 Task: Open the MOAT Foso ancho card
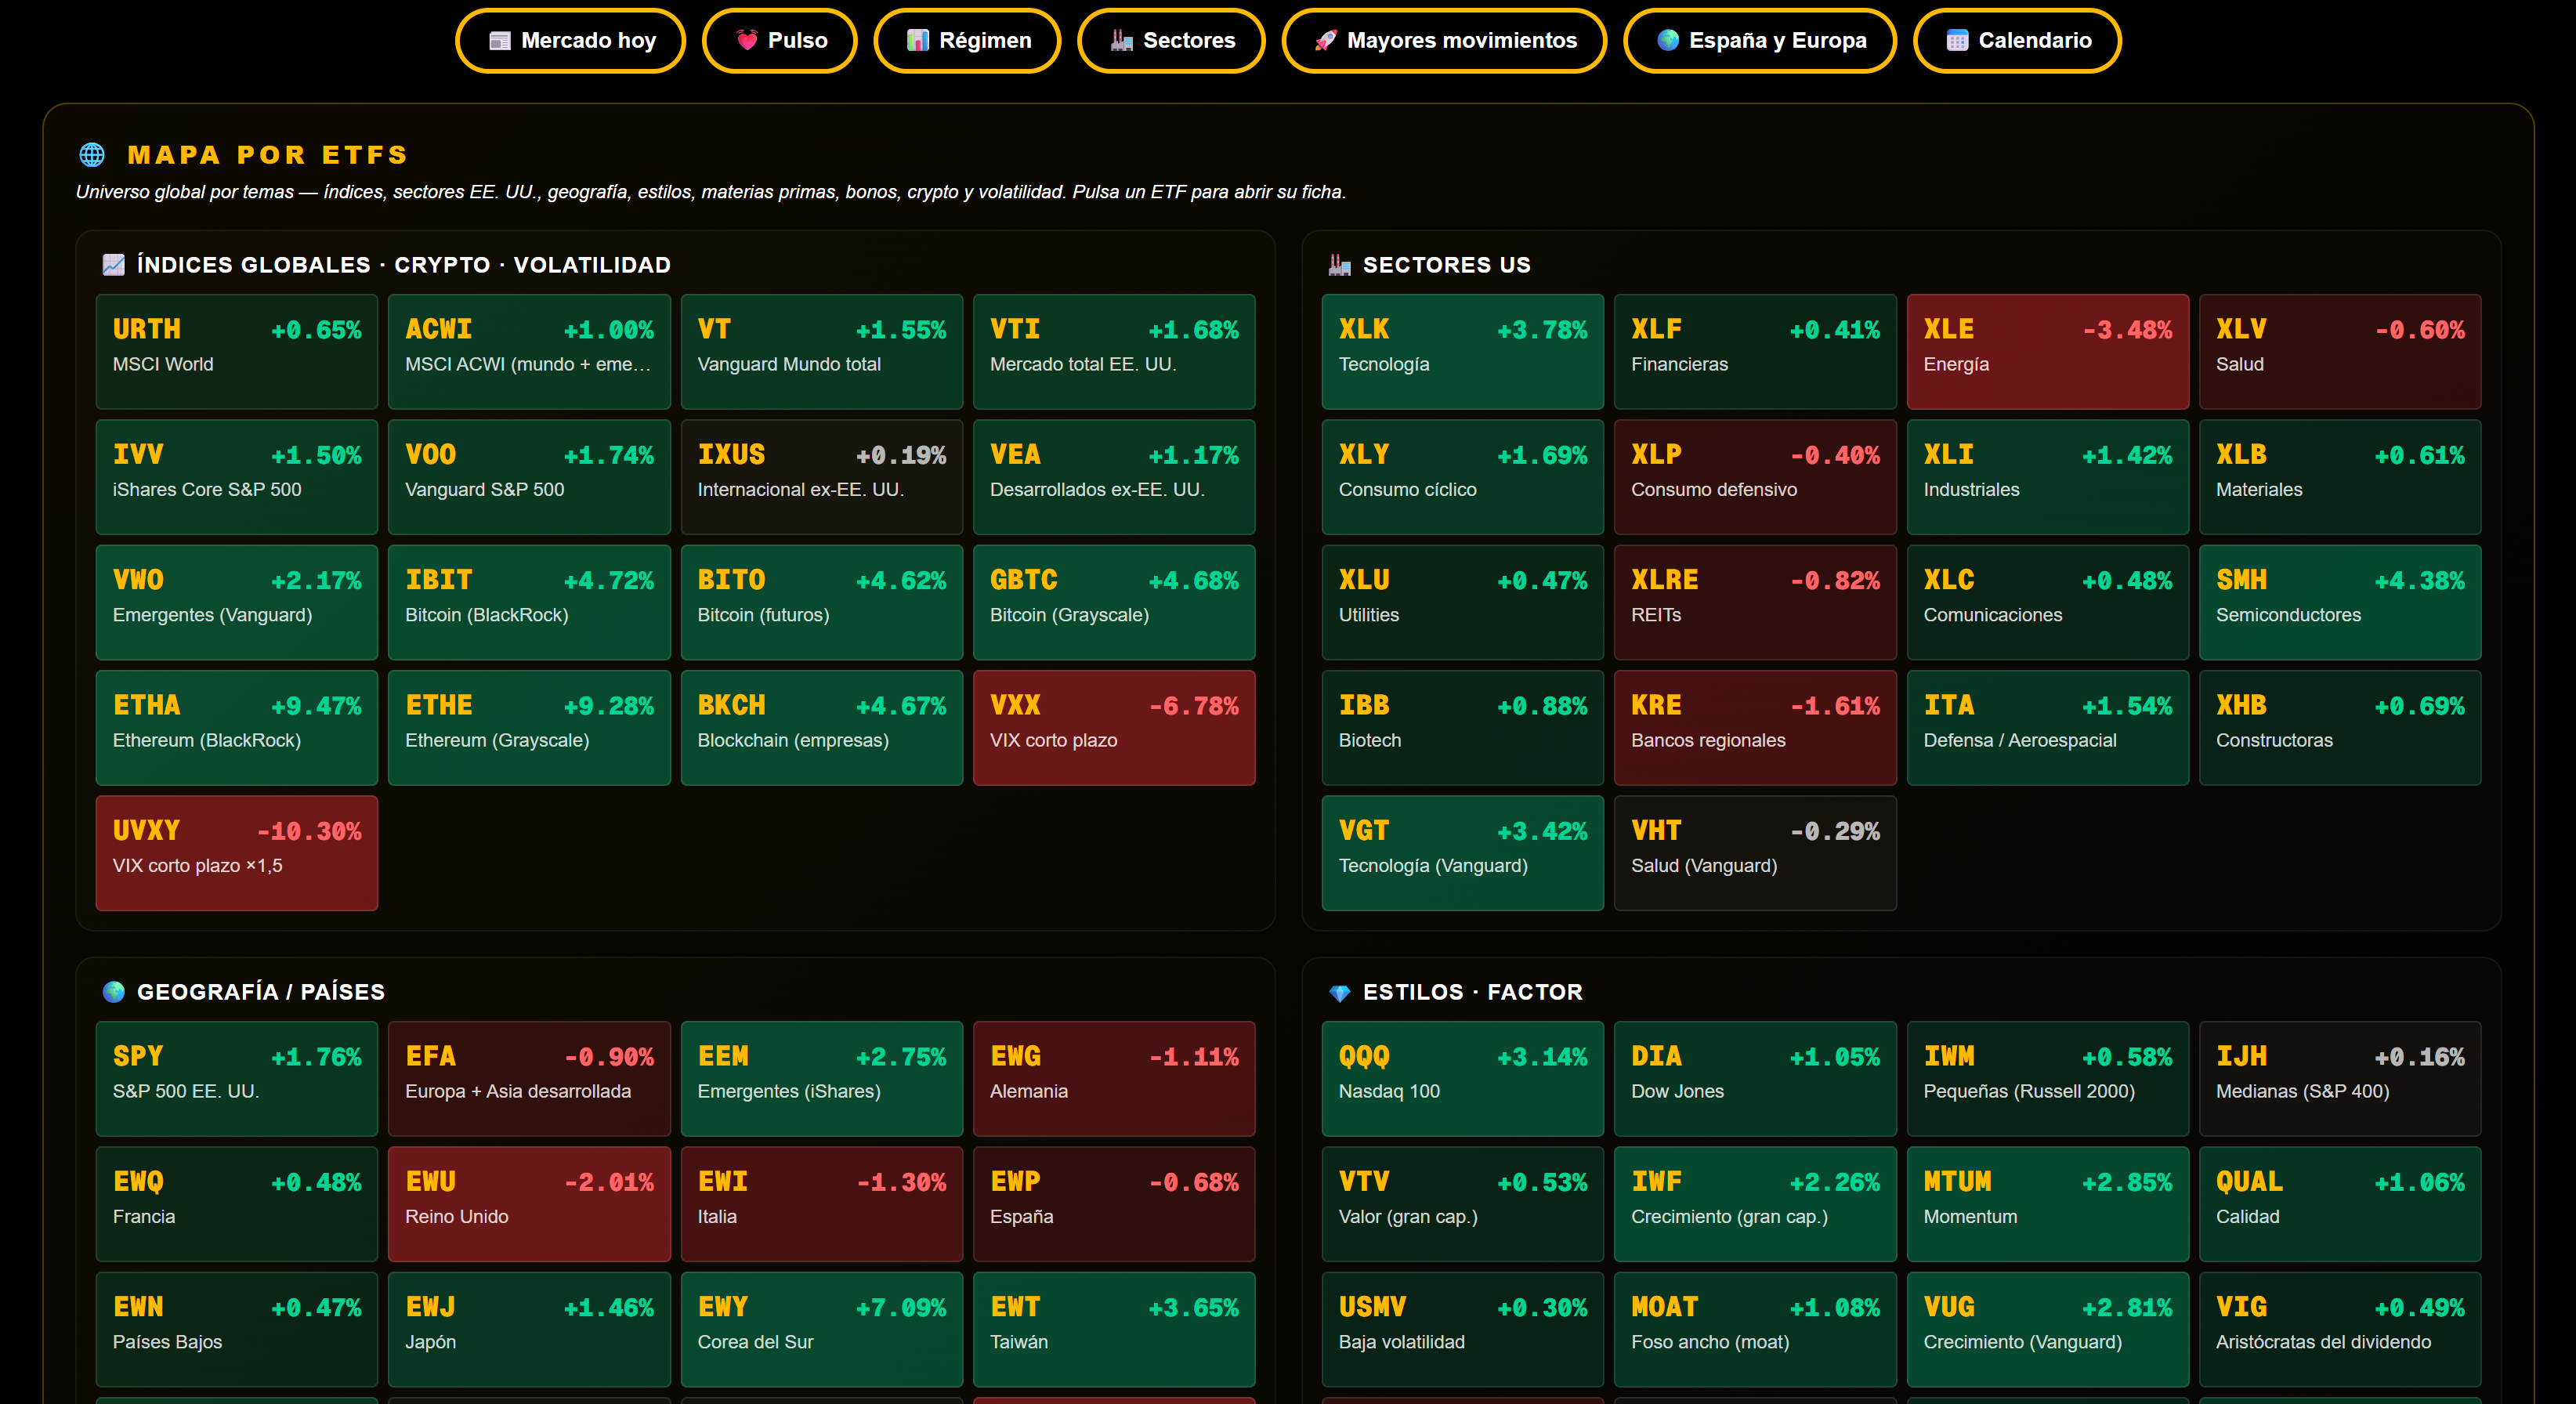1755,1329
